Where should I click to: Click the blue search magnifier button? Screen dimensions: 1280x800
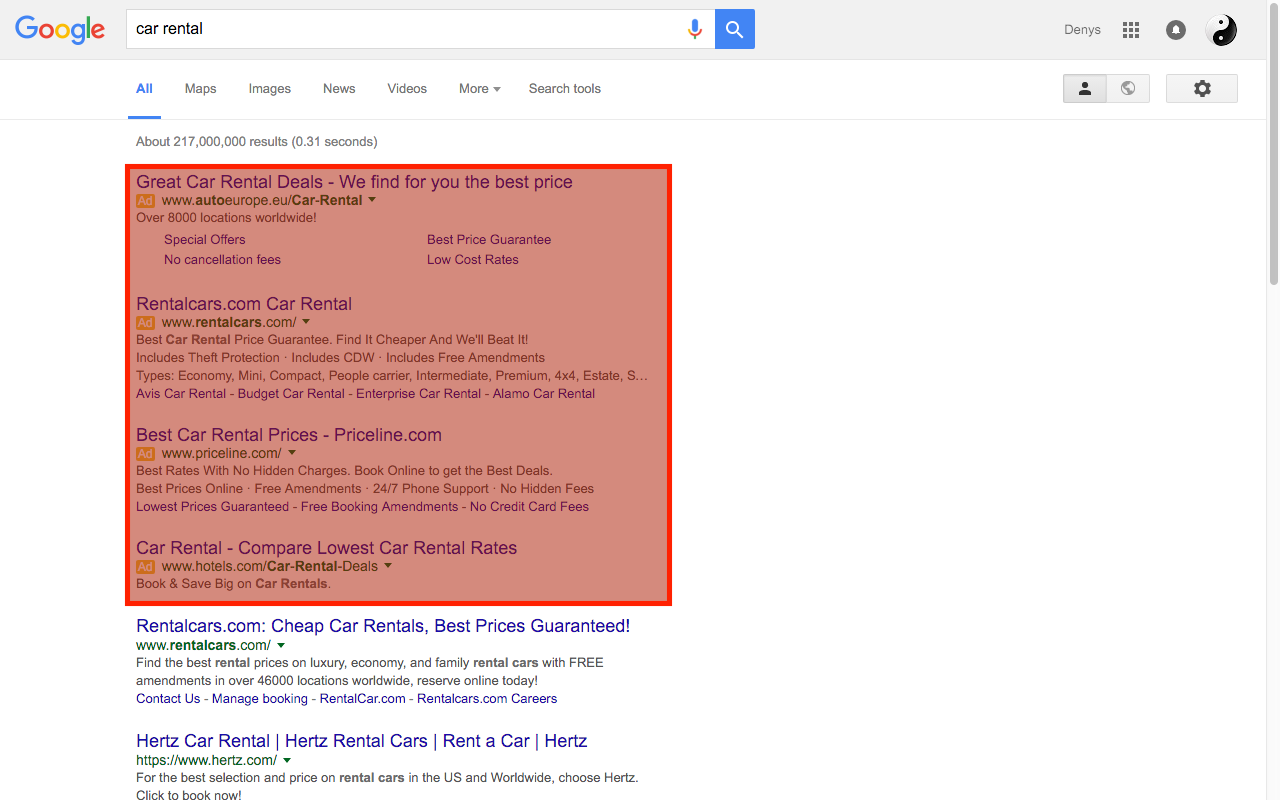735,29
